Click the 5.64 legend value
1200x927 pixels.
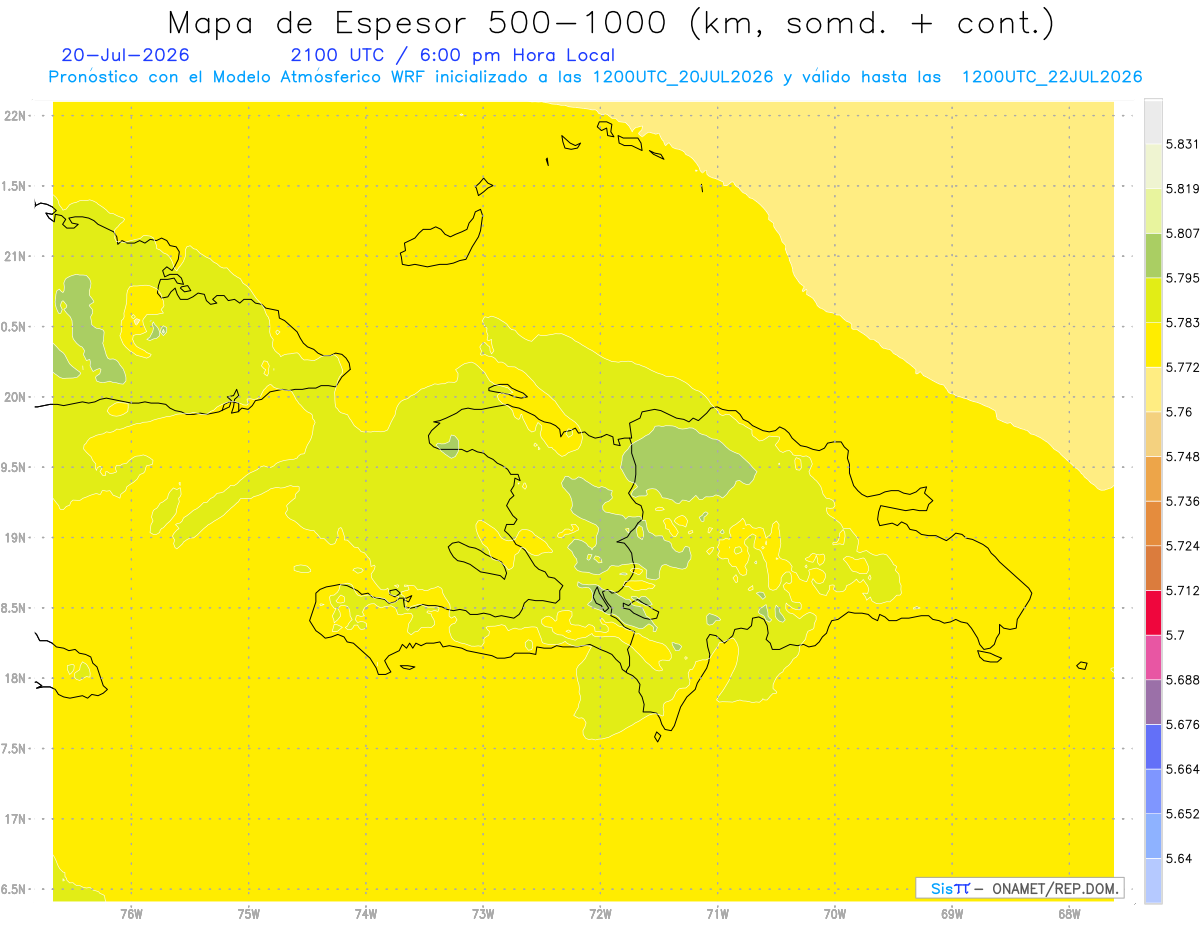point(1179,858)
